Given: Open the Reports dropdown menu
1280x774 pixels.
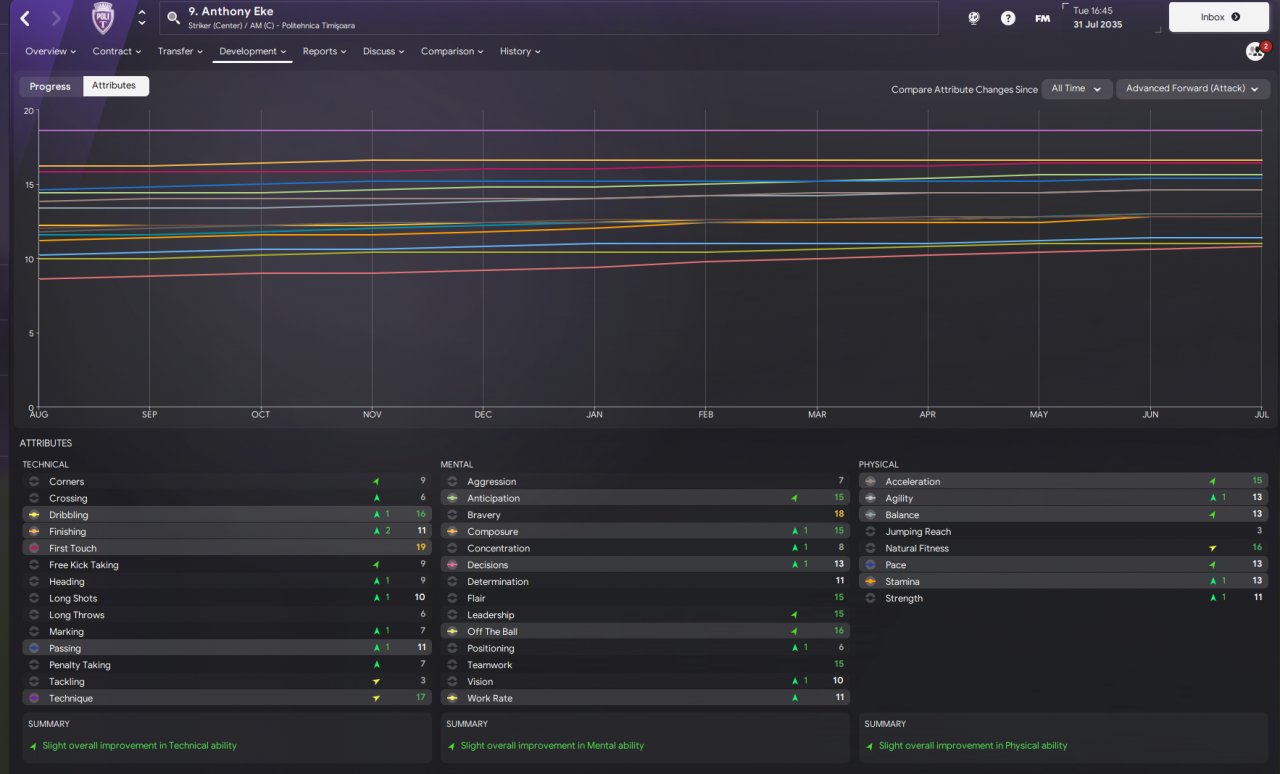Looking at the screenshot, I should [x=325, y=51].
